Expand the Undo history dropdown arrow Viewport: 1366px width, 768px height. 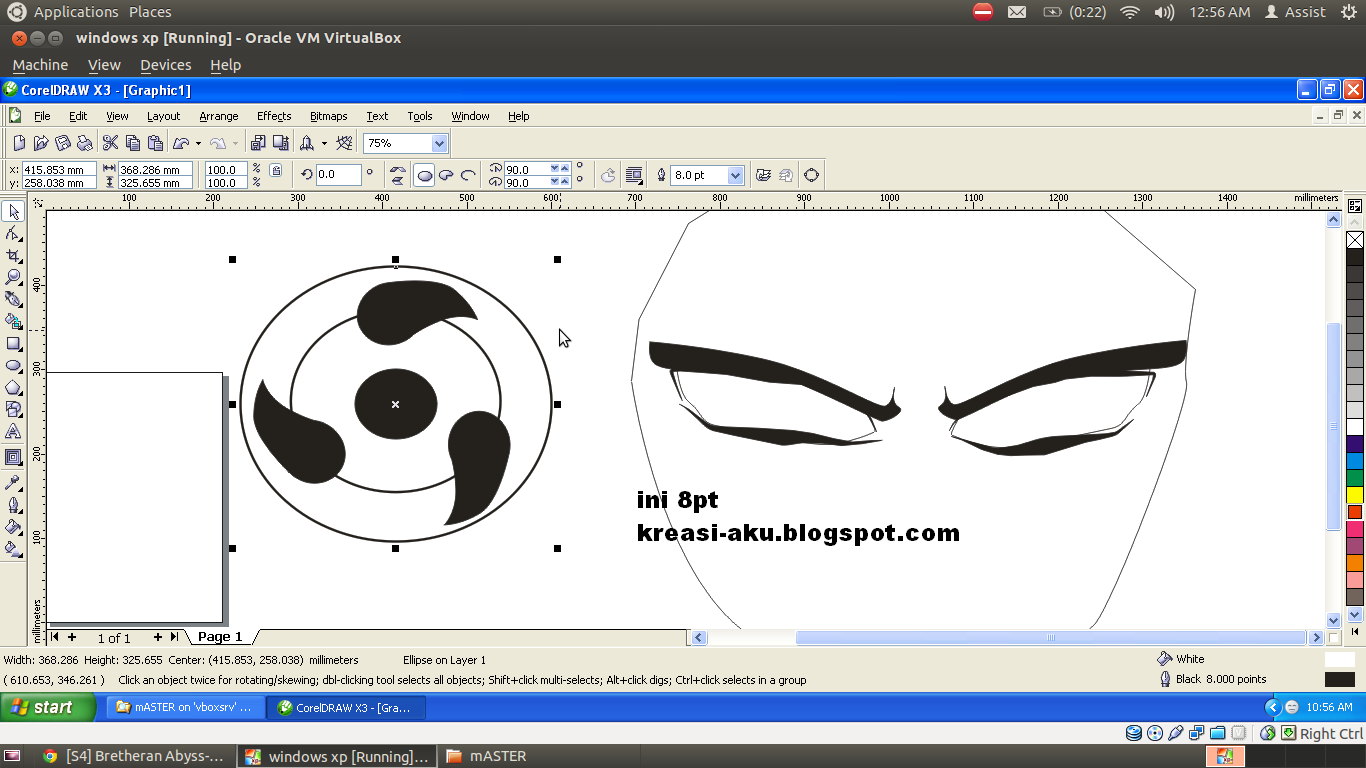(198, 143)
